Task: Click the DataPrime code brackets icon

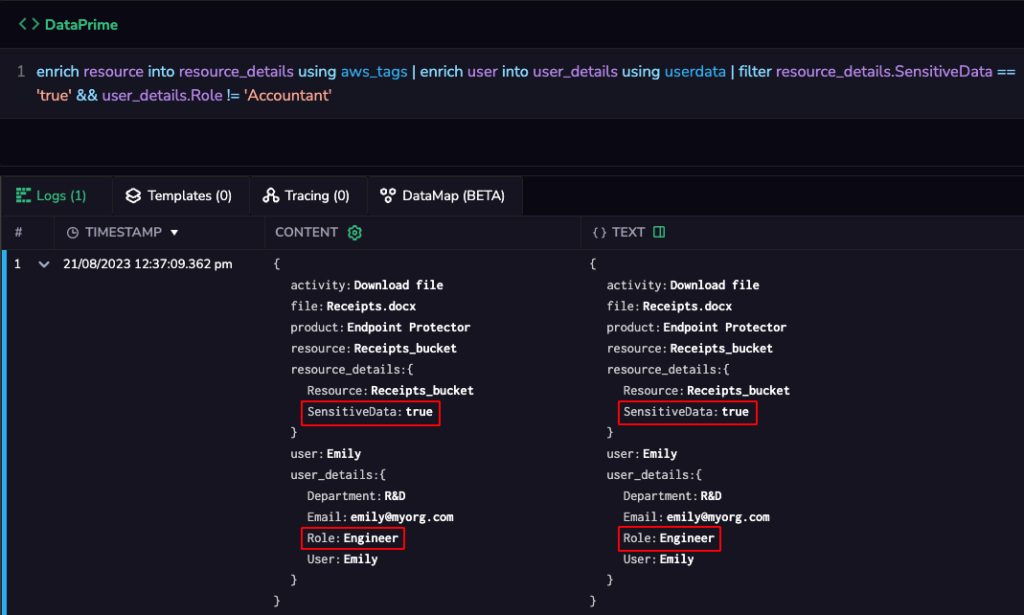Action: (28, 23)
